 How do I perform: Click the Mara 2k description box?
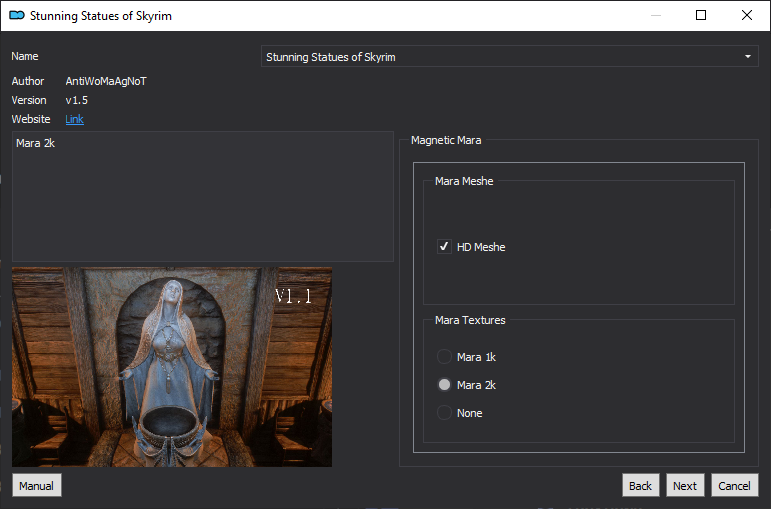203,196
